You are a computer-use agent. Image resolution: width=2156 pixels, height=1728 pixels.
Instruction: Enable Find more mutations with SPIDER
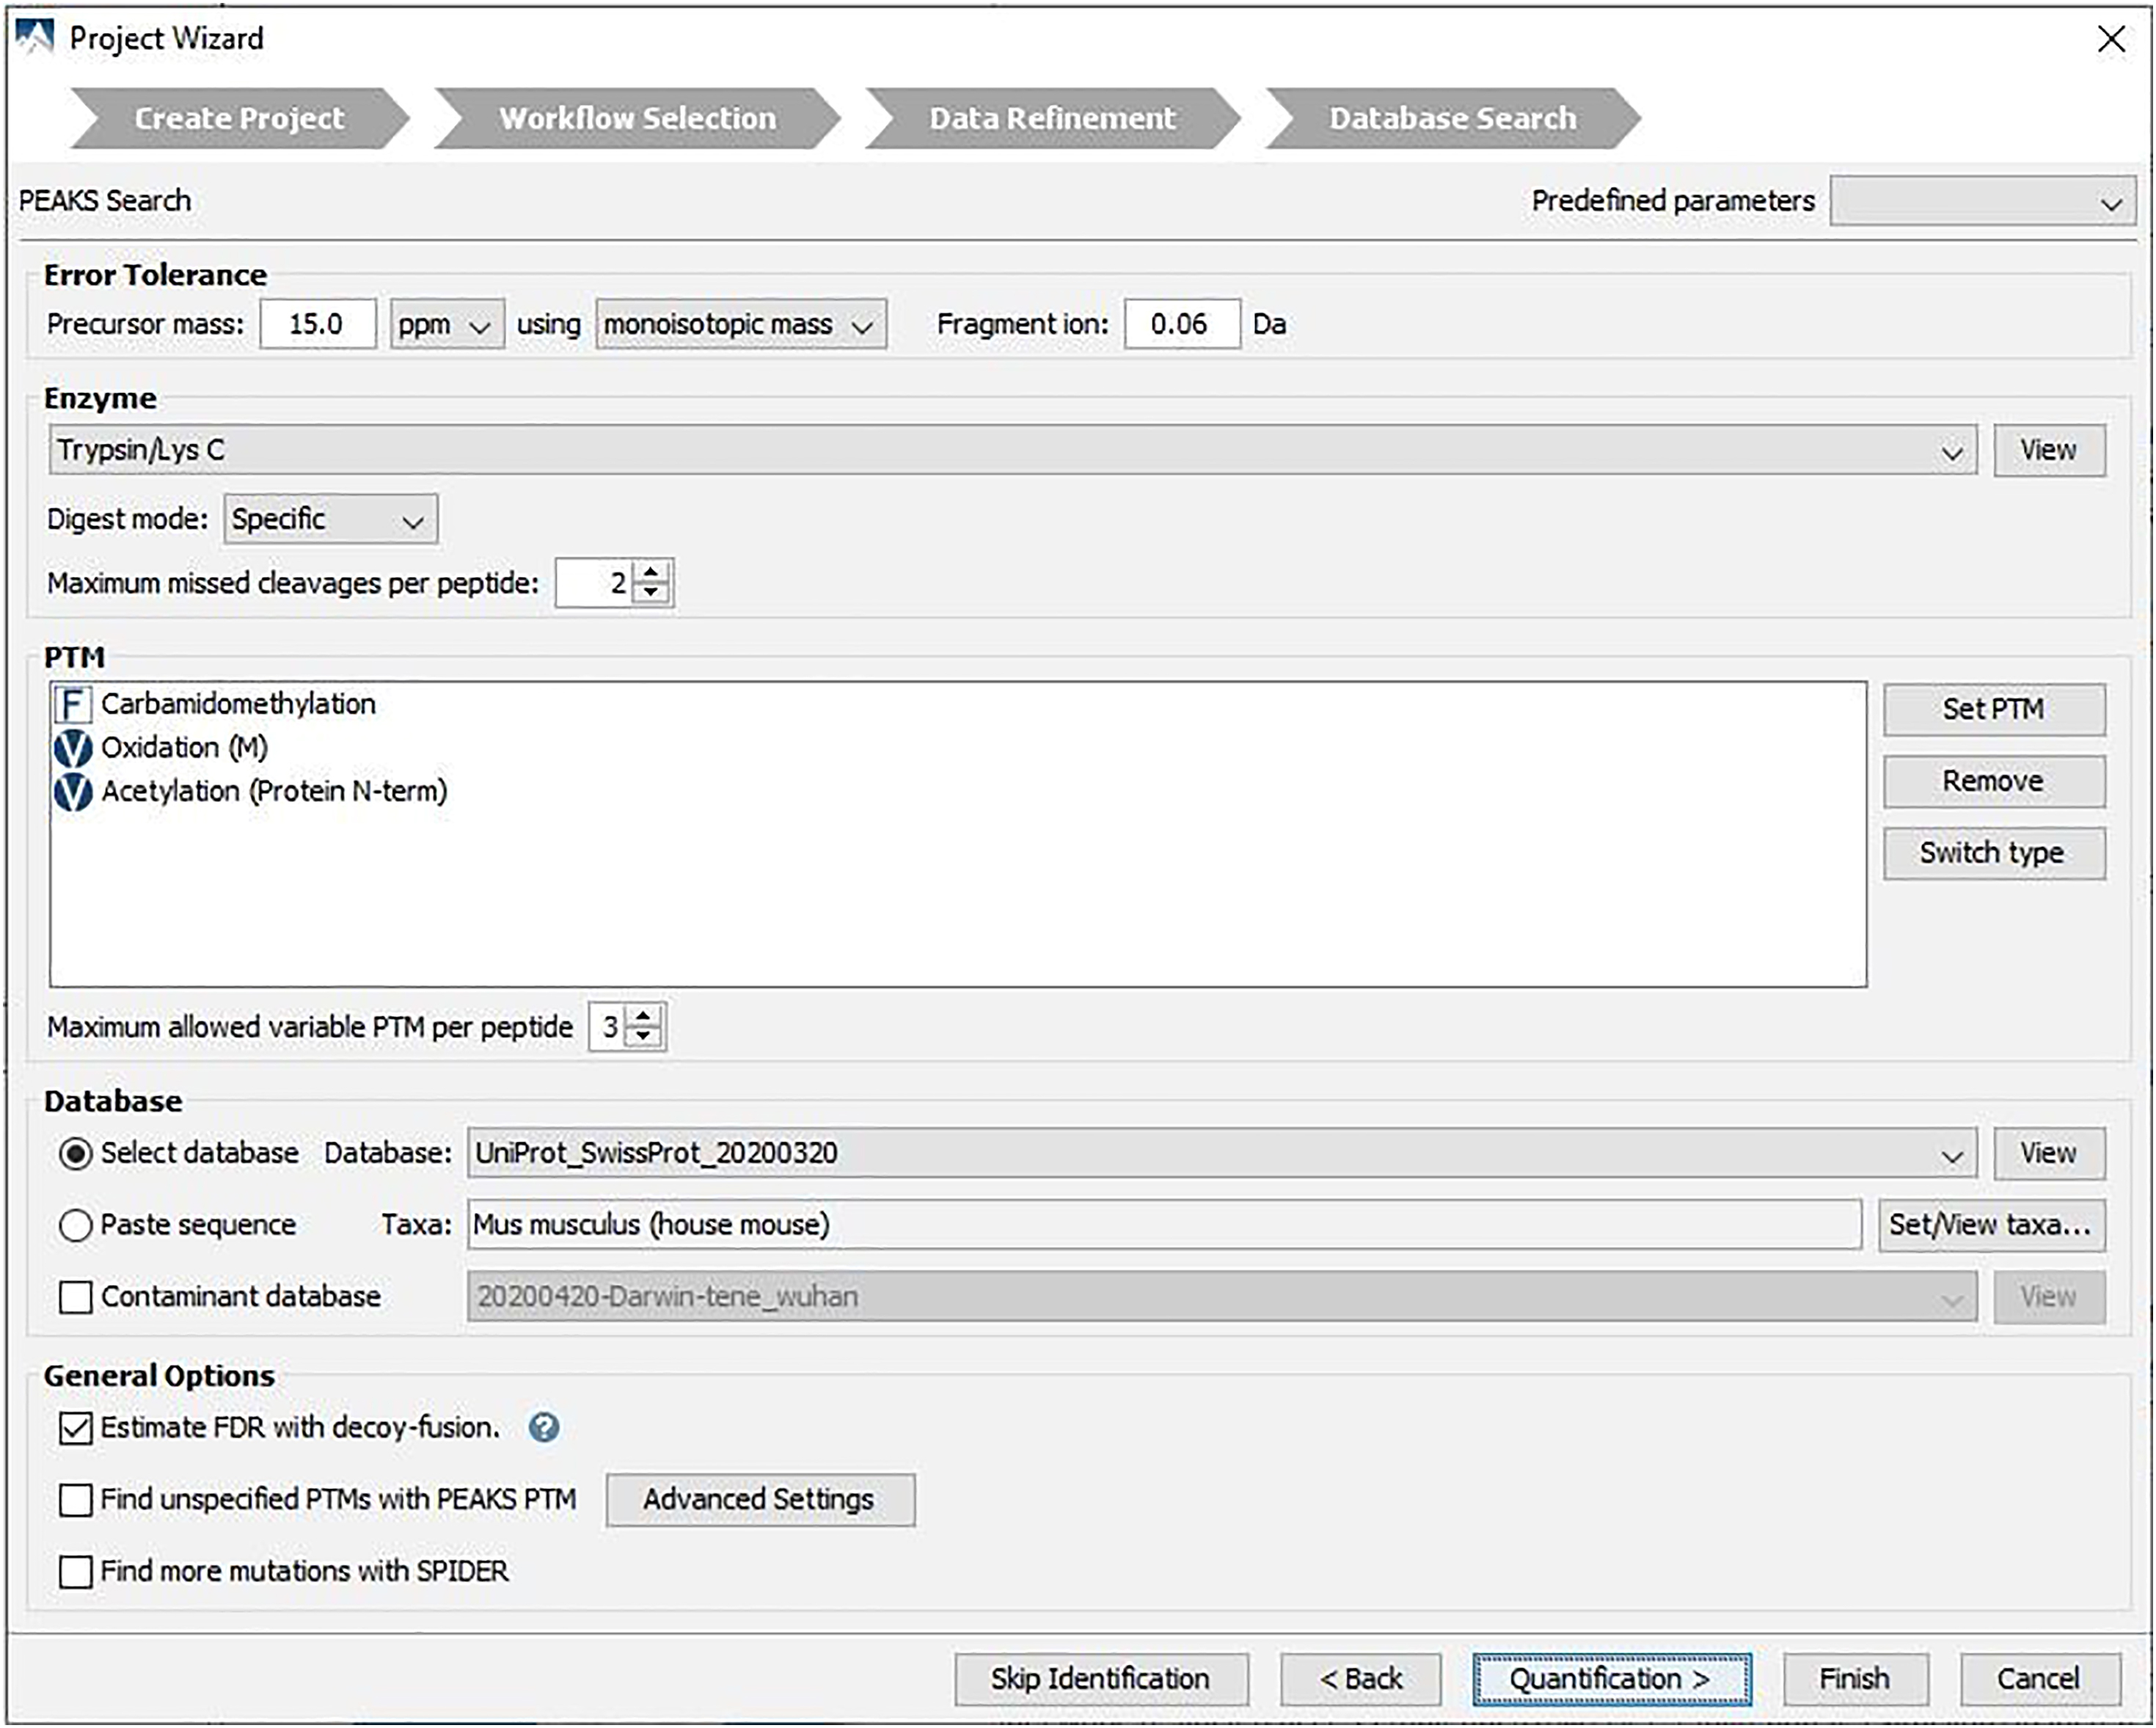click(76, 1572)
